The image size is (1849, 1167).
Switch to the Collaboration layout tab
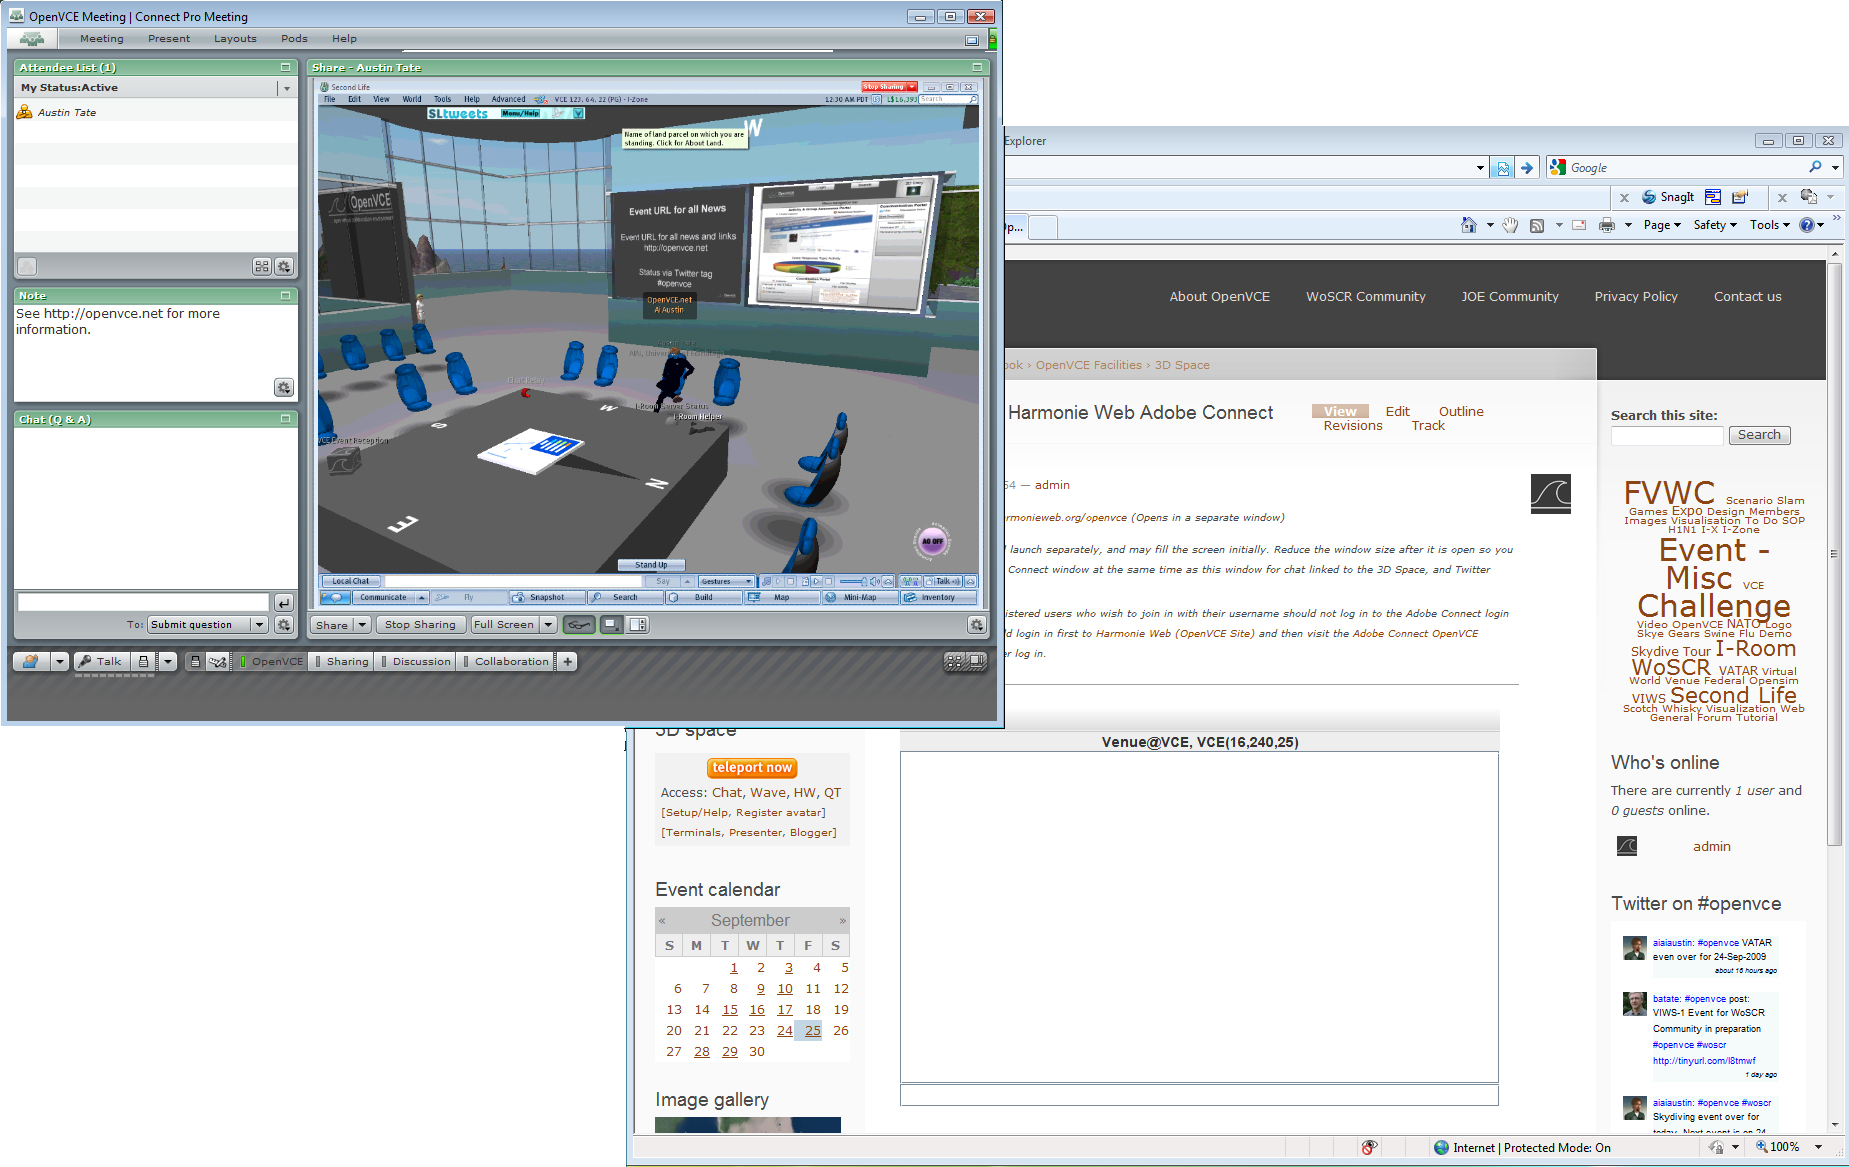pos(506,662)
